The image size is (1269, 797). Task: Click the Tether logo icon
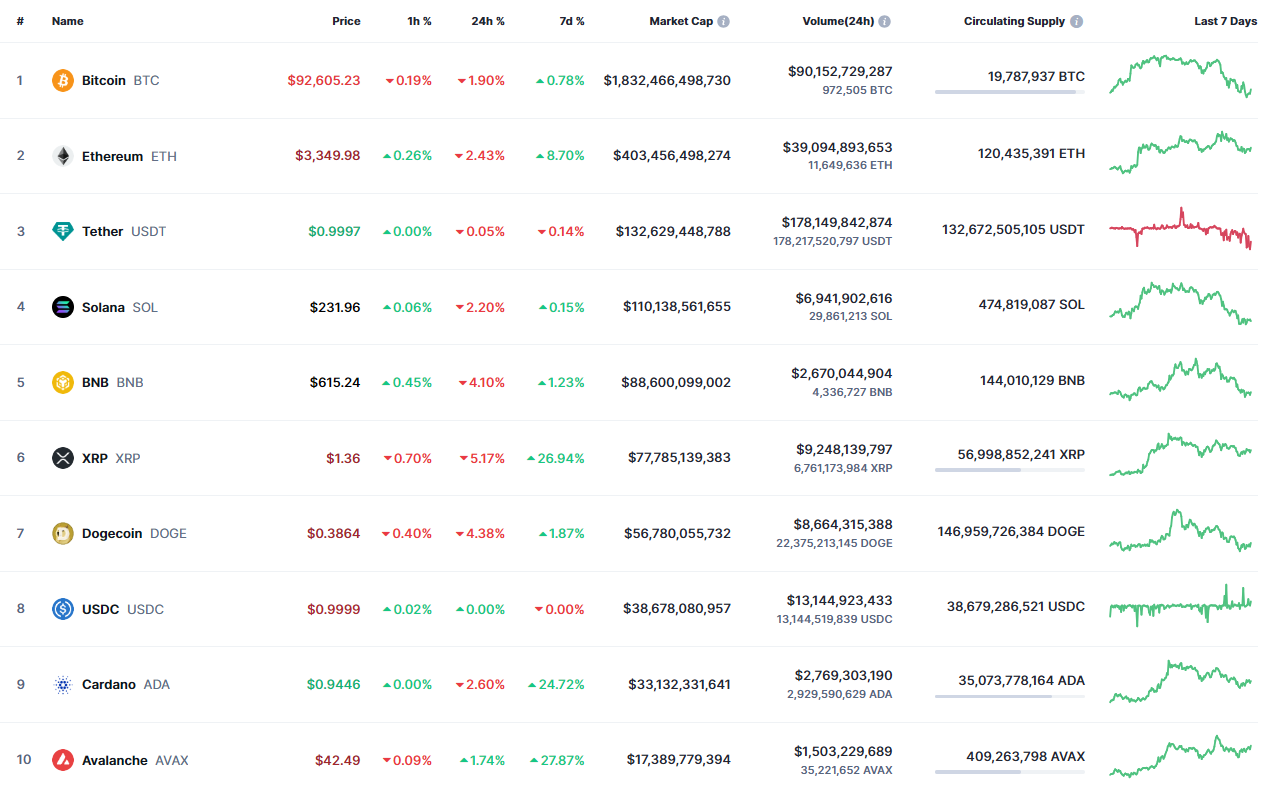[63, 231]
